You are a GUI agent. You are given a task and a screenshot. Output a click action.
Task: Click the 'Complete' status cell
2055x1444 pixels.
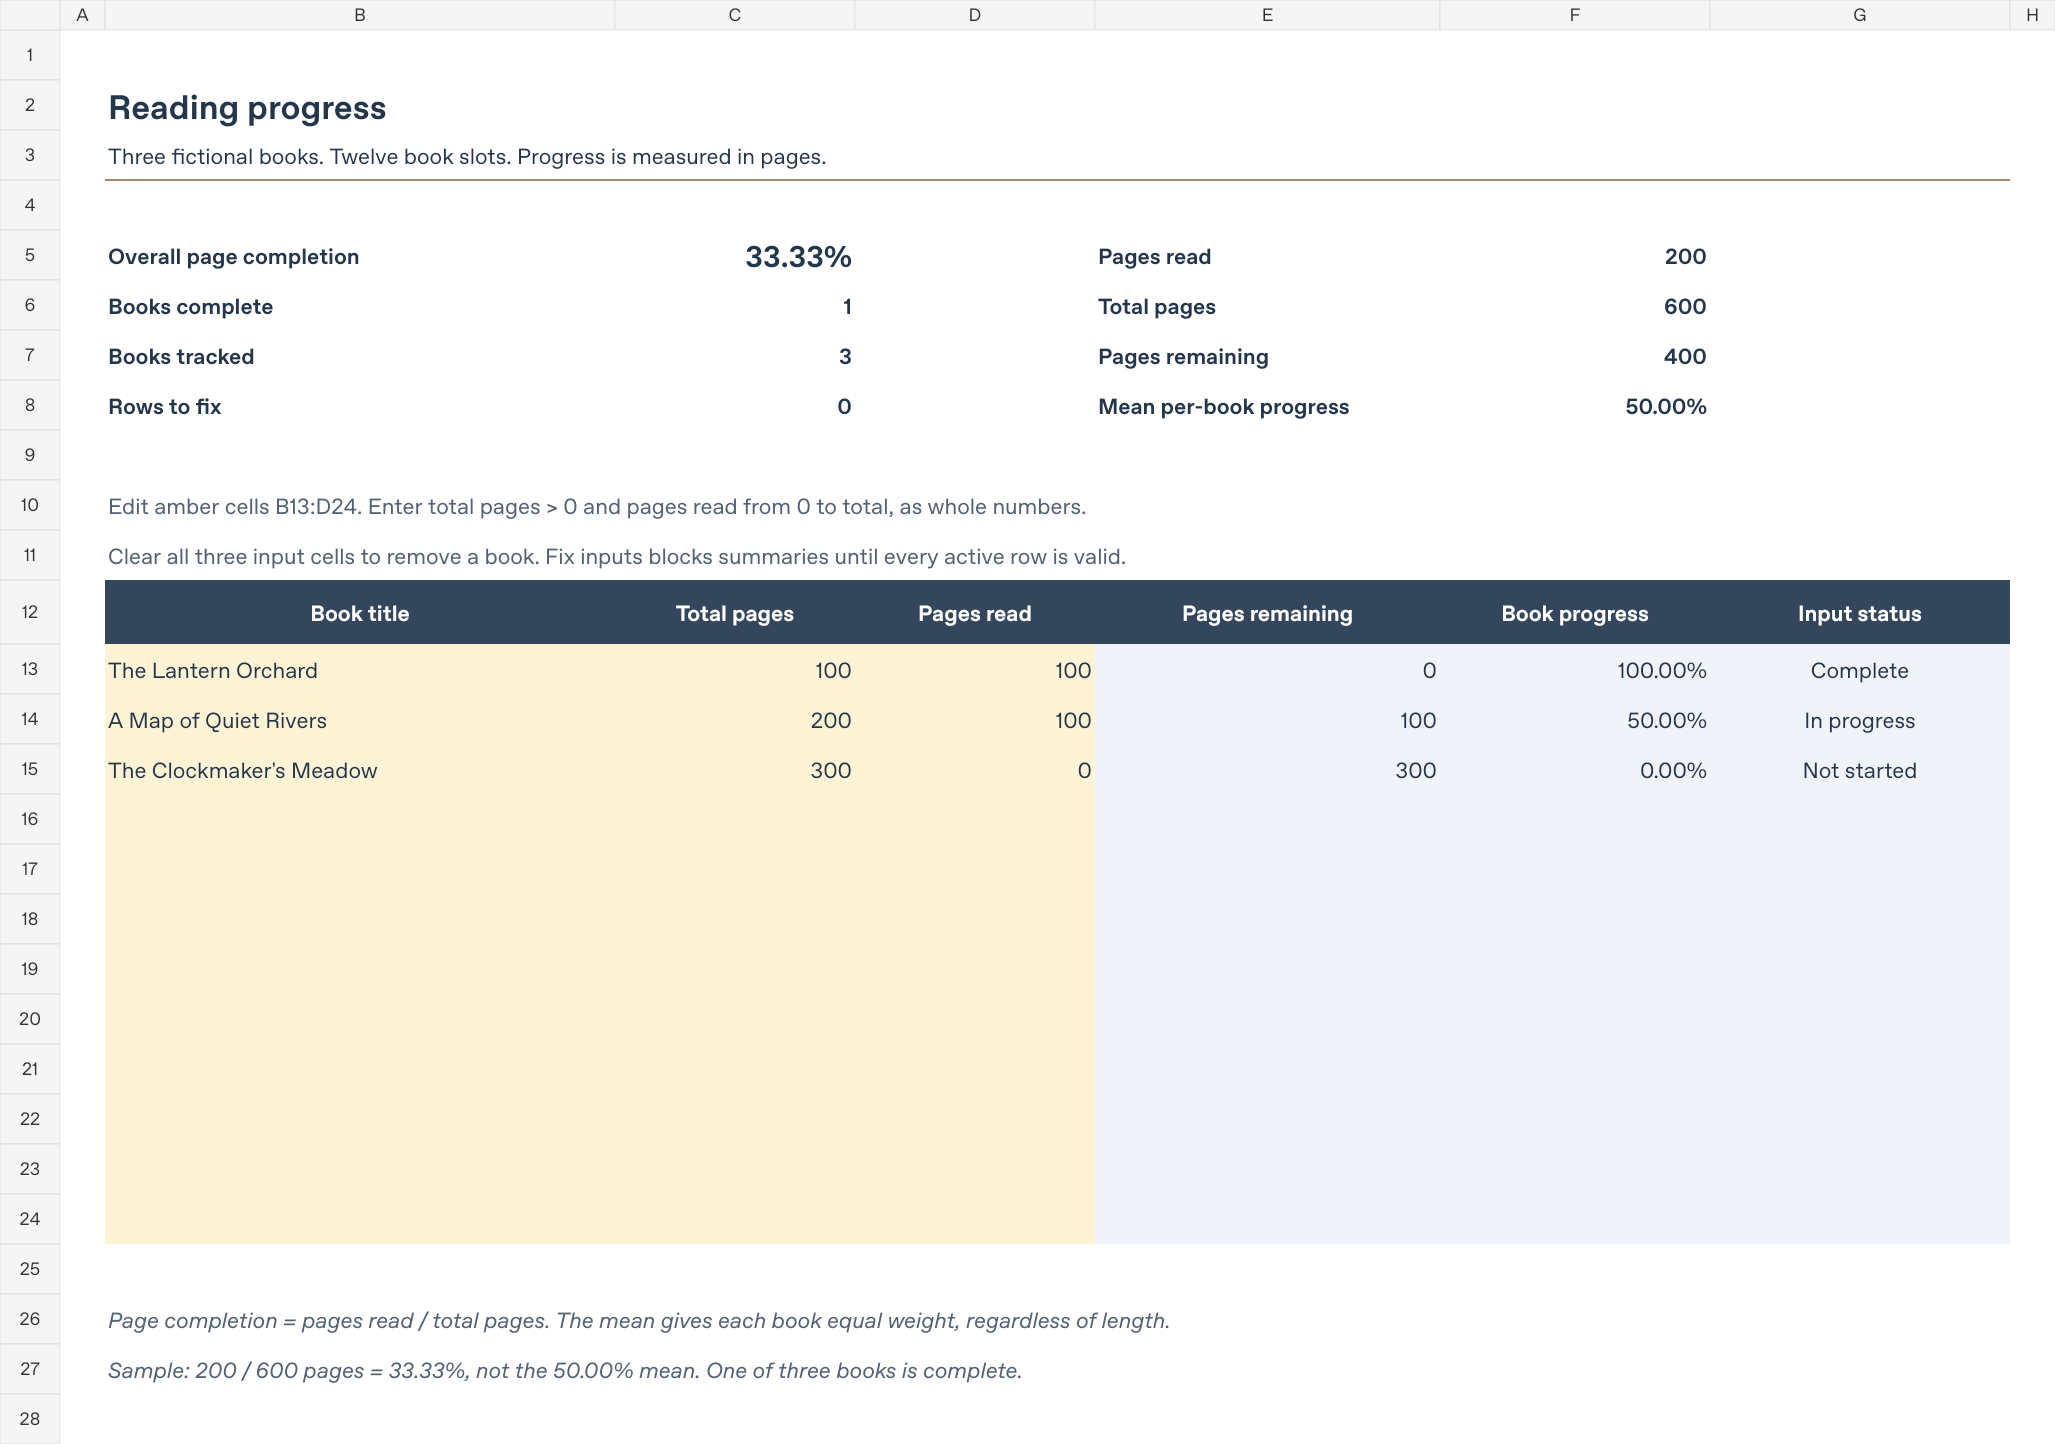[1859, 670]
